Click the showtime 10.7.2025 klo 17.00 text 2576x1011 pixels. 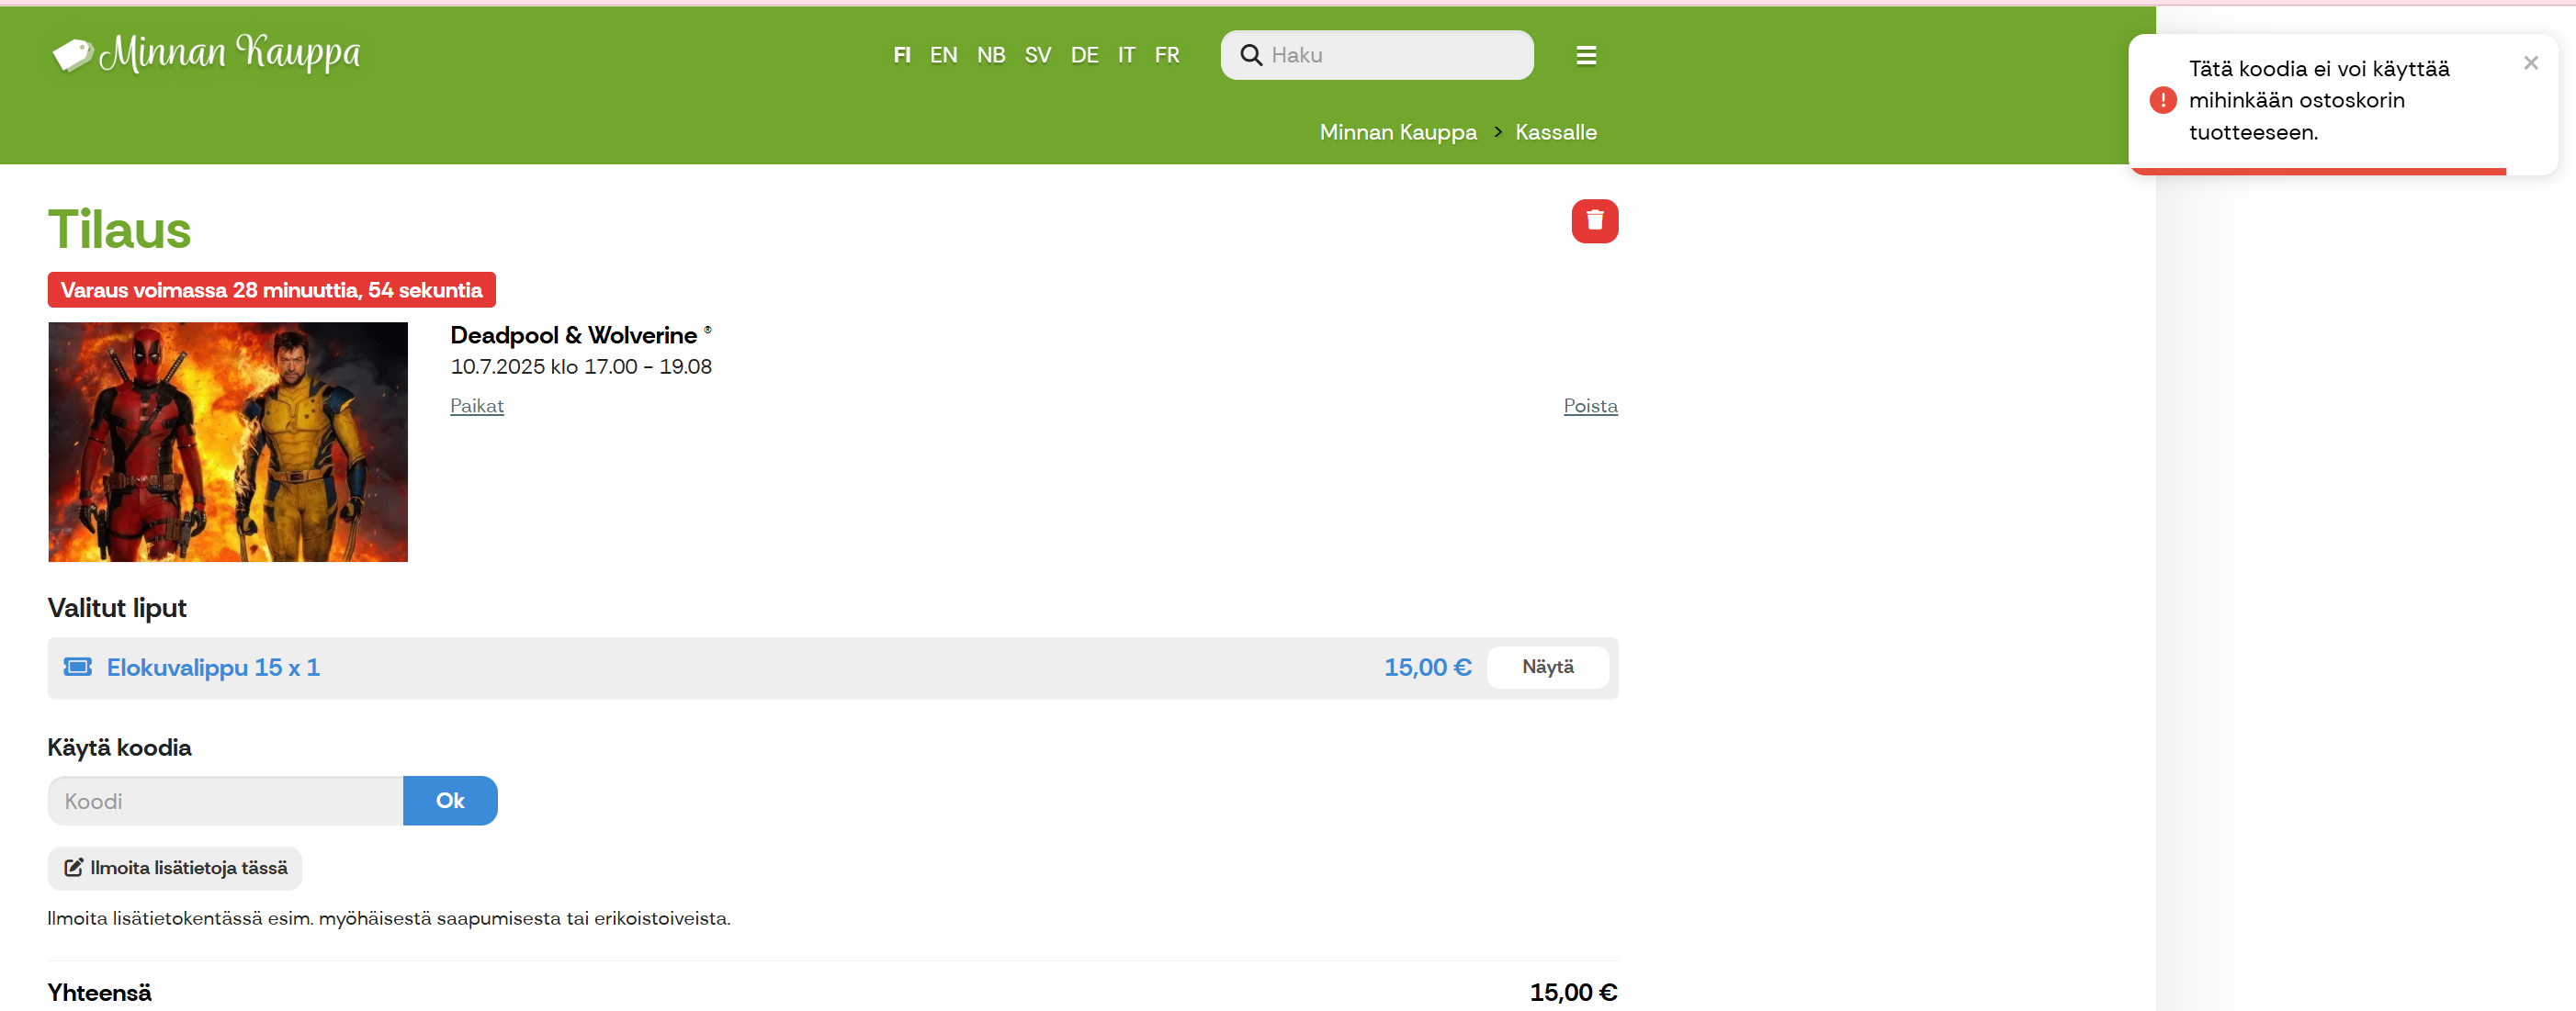(581, 367)
